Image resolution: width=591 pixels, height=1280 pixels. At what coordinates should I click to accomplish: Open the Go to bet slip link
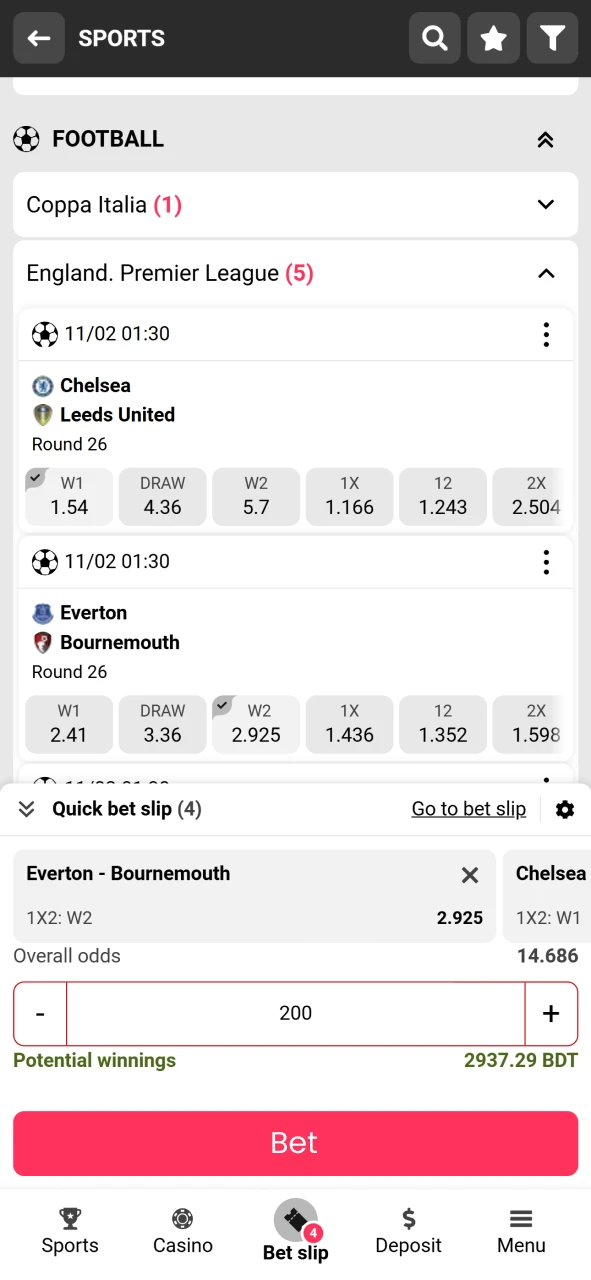(x=469, y=808)
